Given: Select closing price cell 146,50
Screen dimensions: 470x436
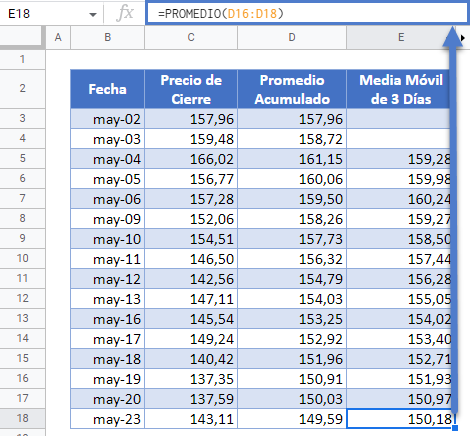Looking at the screenshot, I should pyautogui.click(x=191, y=259).
